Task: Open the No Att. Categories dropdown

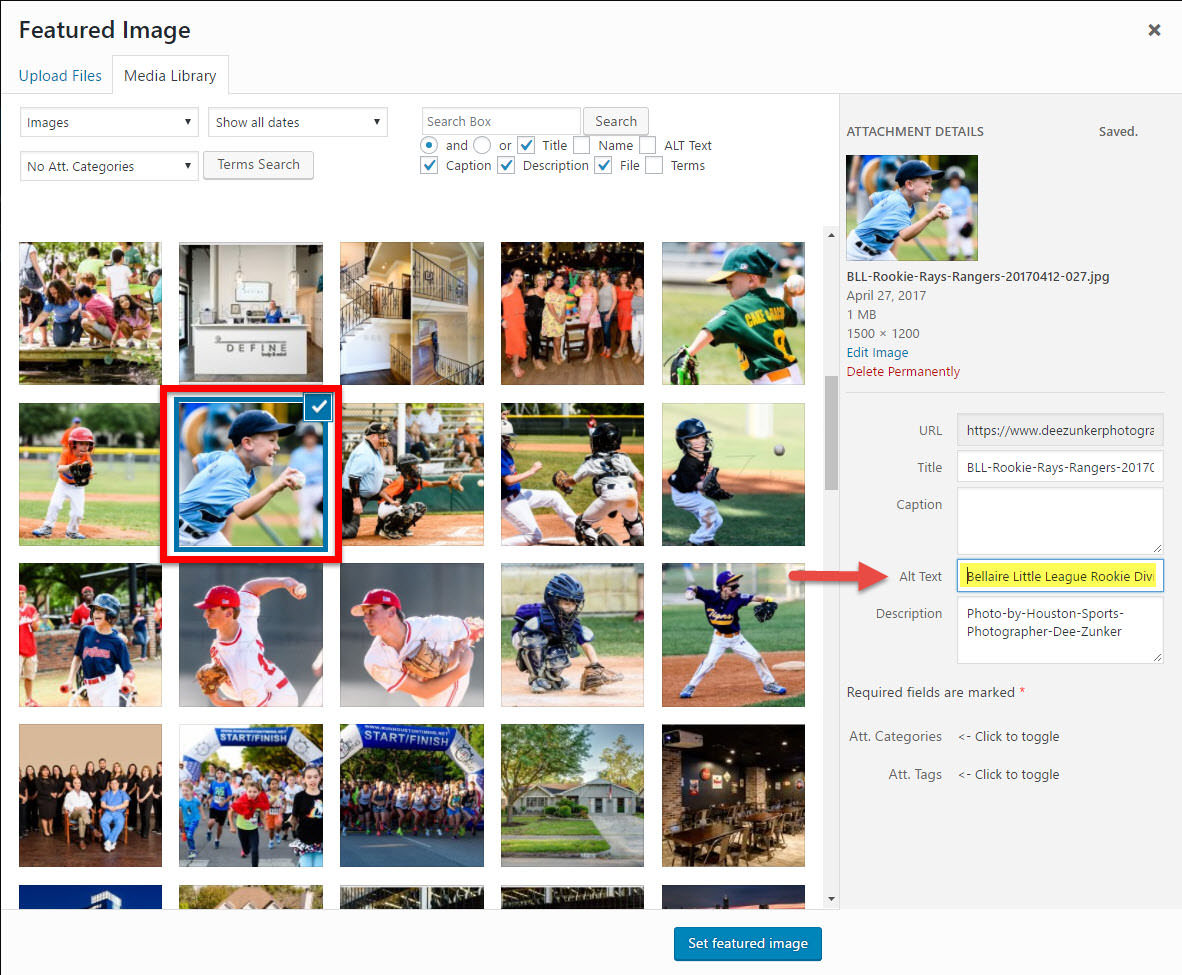Action: tap(109, 166)
